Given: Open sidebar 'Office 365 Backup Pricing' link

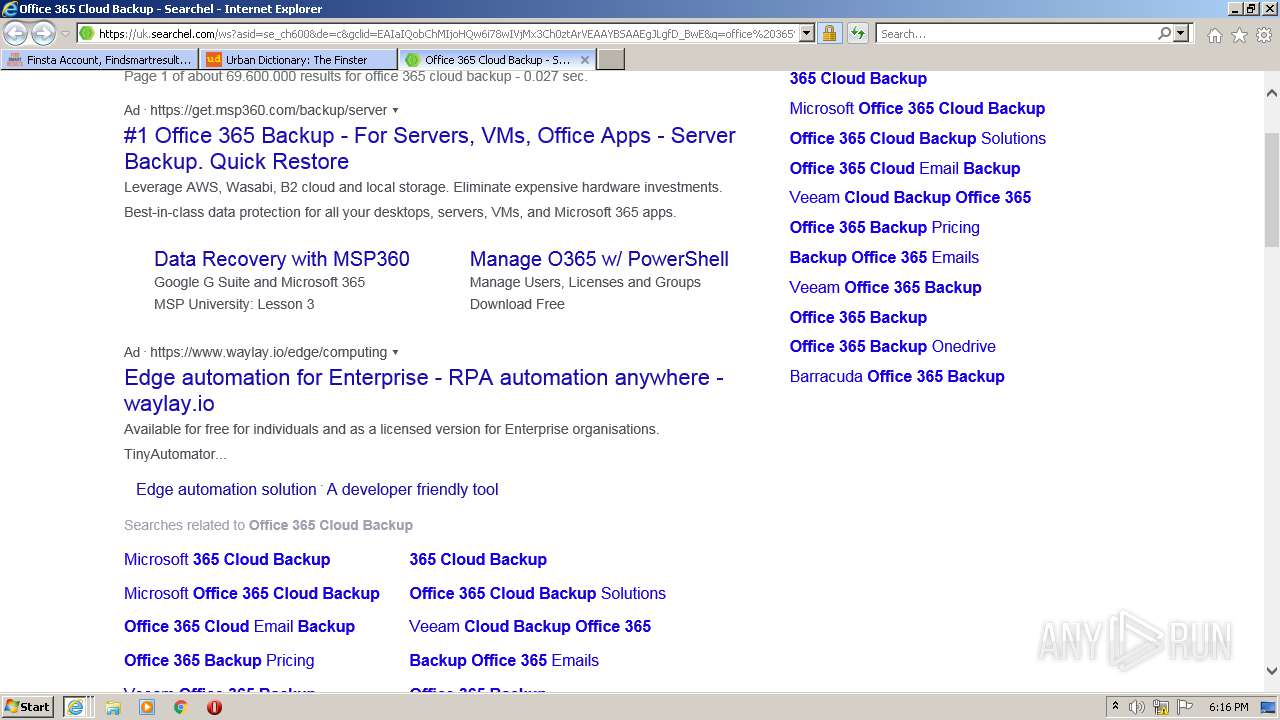Looking at the screenshot, I should coord(884,227).
